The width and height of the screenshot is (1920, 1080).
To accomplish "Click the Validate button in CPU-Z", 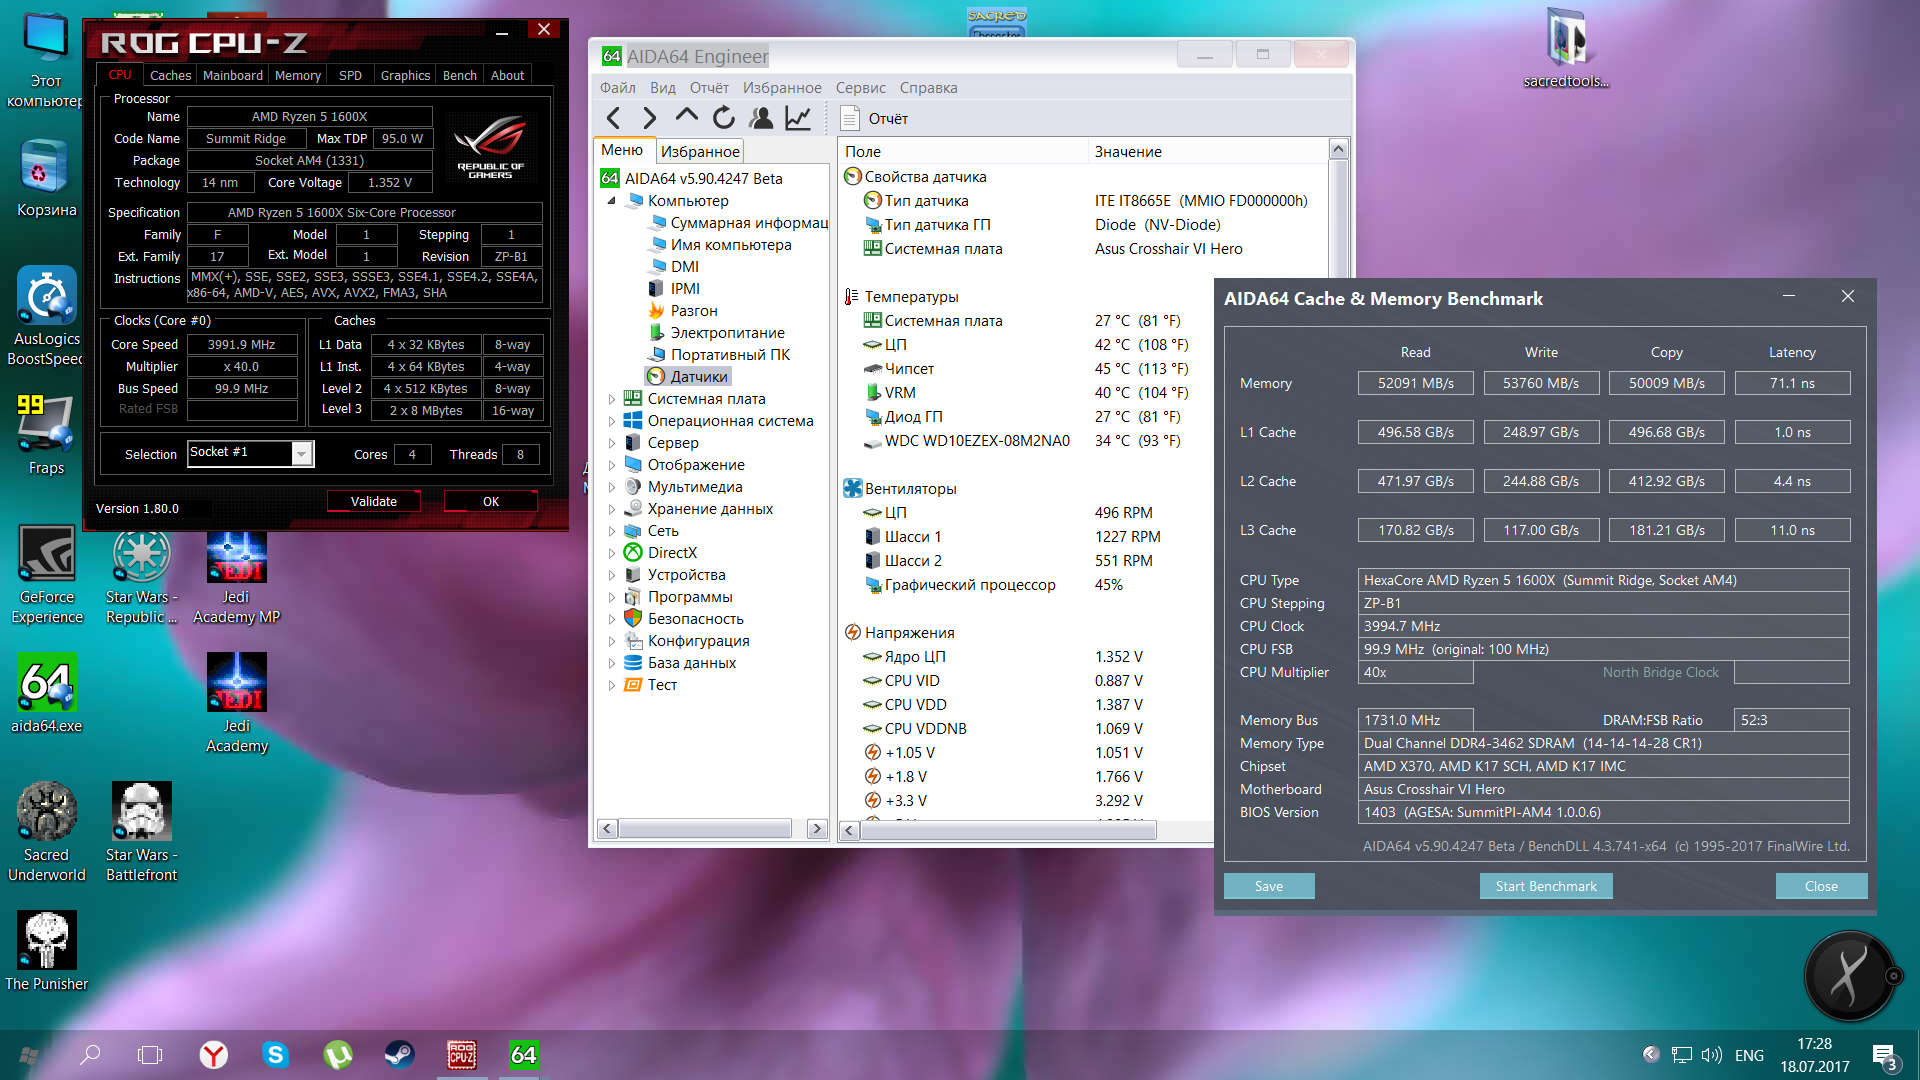I will 373,501.
